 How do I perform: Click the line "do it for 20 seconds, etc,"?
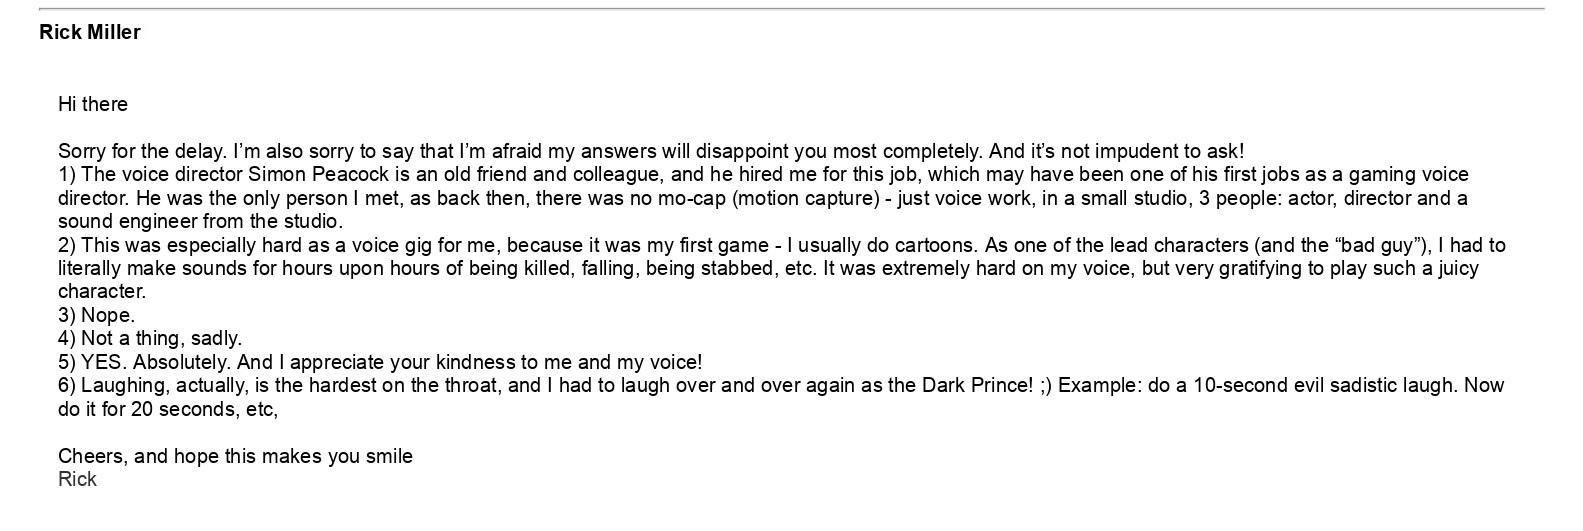[x=167, y=409]
